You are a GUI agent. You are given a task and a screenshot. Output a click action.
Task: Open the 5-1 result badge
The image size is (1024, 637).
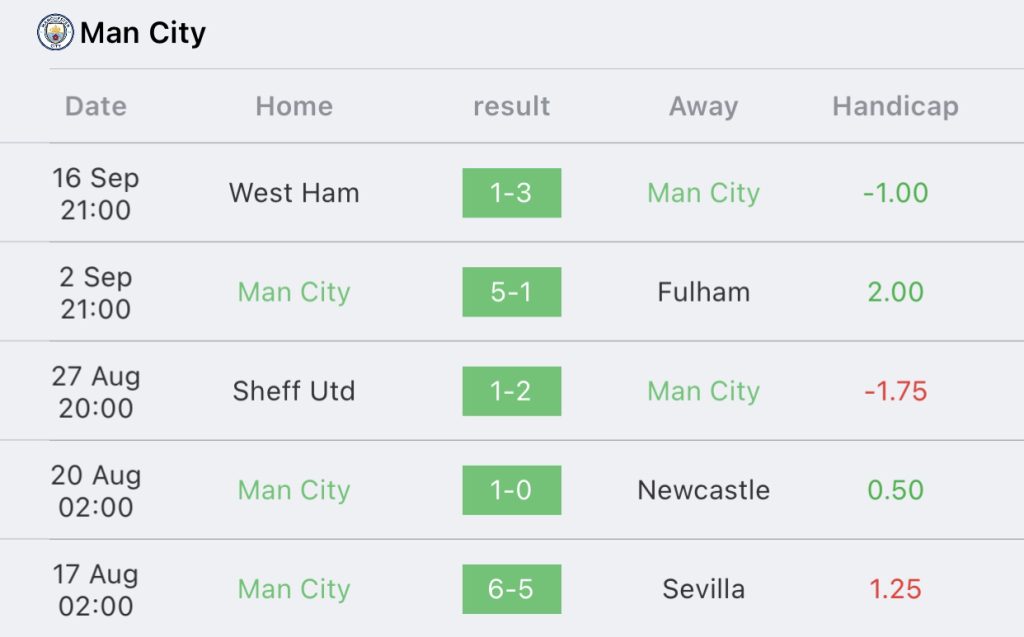click(511, 292)
